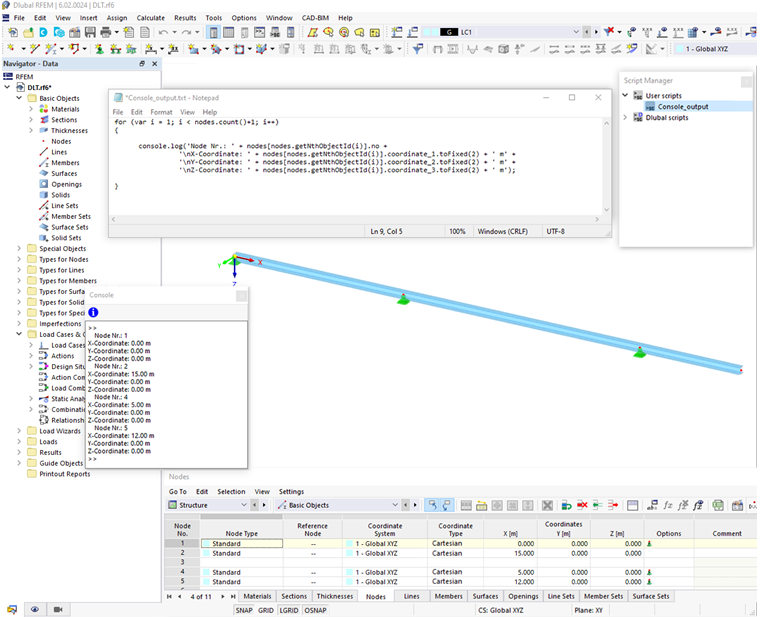Create a new model via toolbar icon
The width and height of the screenshot is (760, 617).
click(x=13, y=32)
